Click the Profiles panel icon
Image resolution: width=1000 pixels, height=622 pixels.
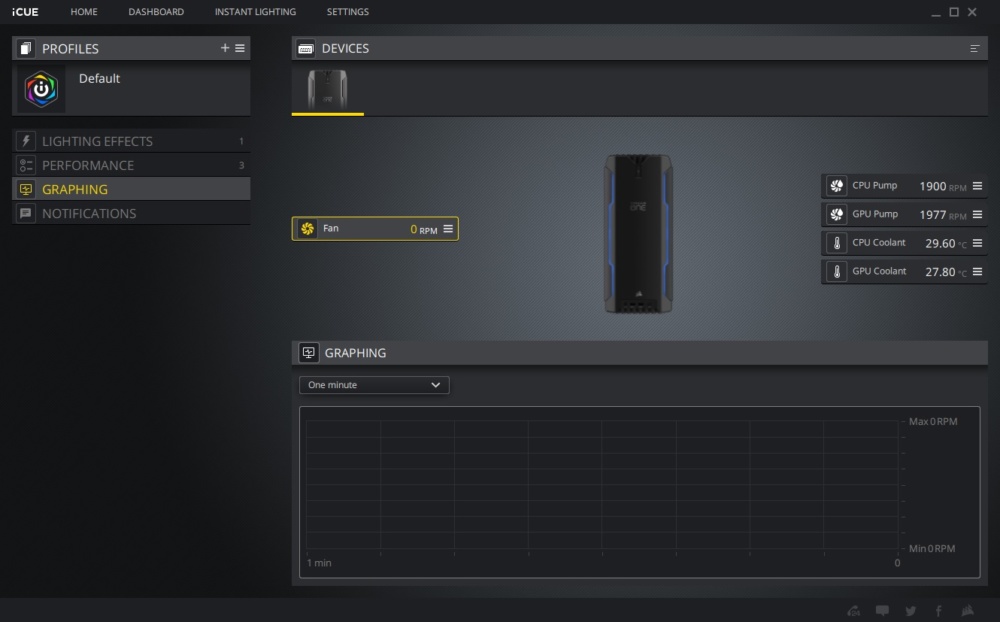click(x=26, y=48)
